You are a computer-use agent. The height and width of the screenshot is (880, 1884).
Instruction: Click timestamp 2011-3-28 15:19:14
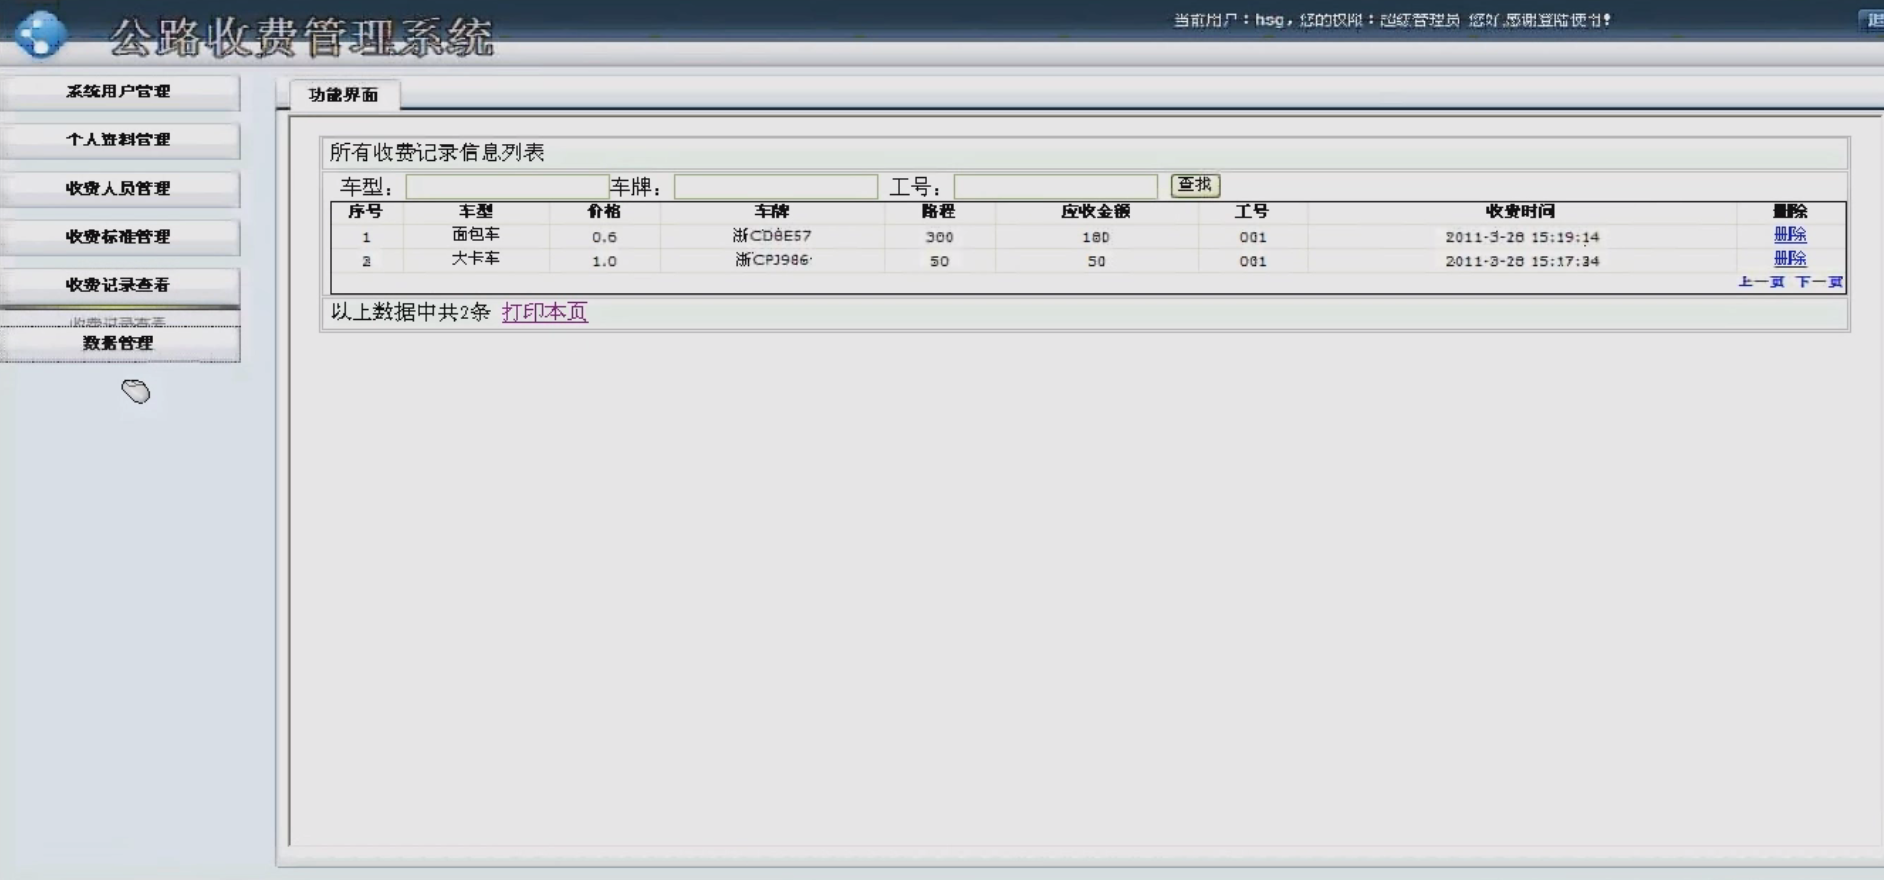(1522, 237)
